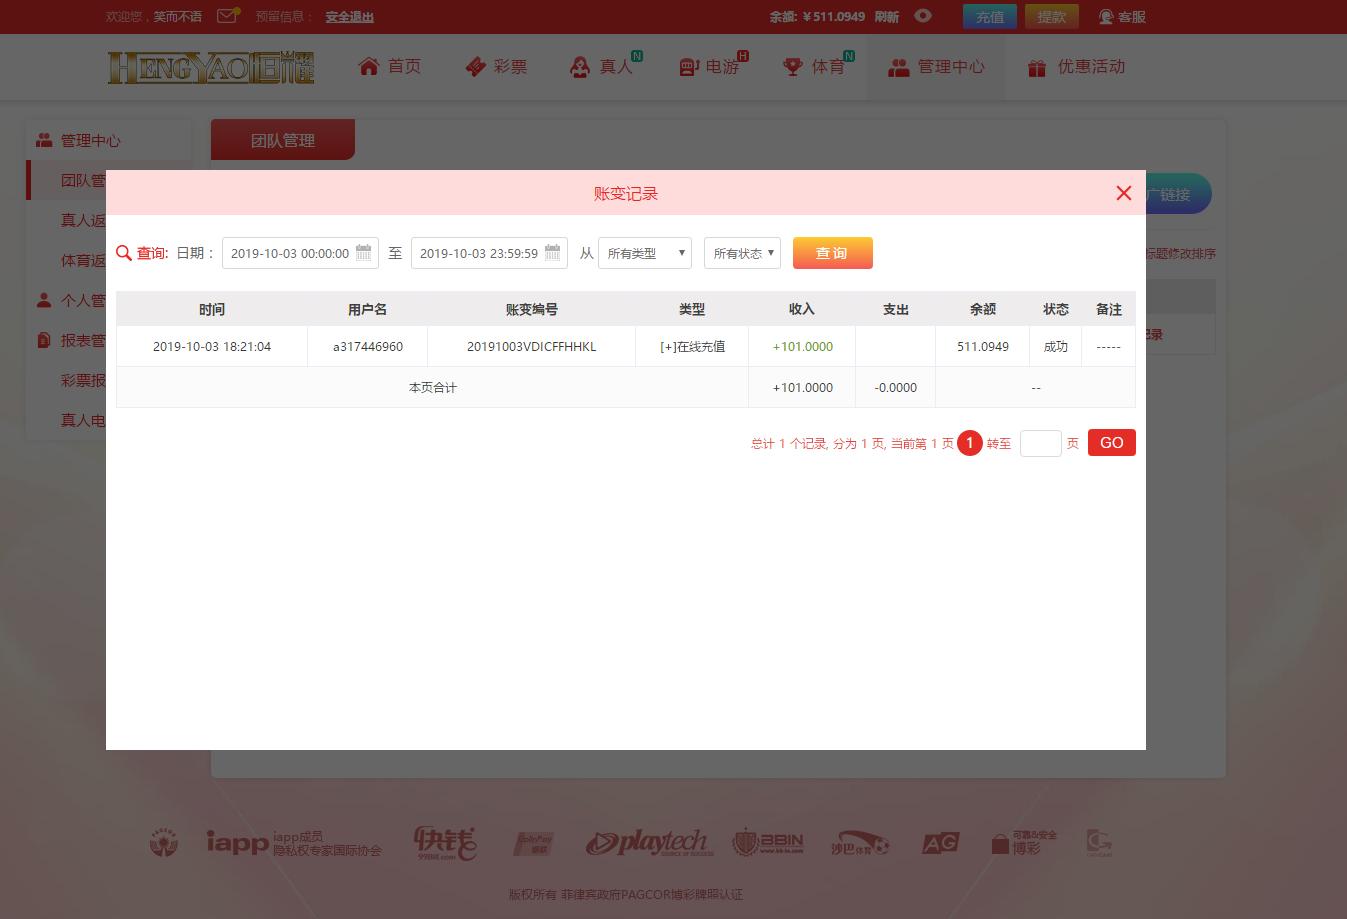Click username a317446960 cell
This screenshot has height=919, width=1347.
368,346
